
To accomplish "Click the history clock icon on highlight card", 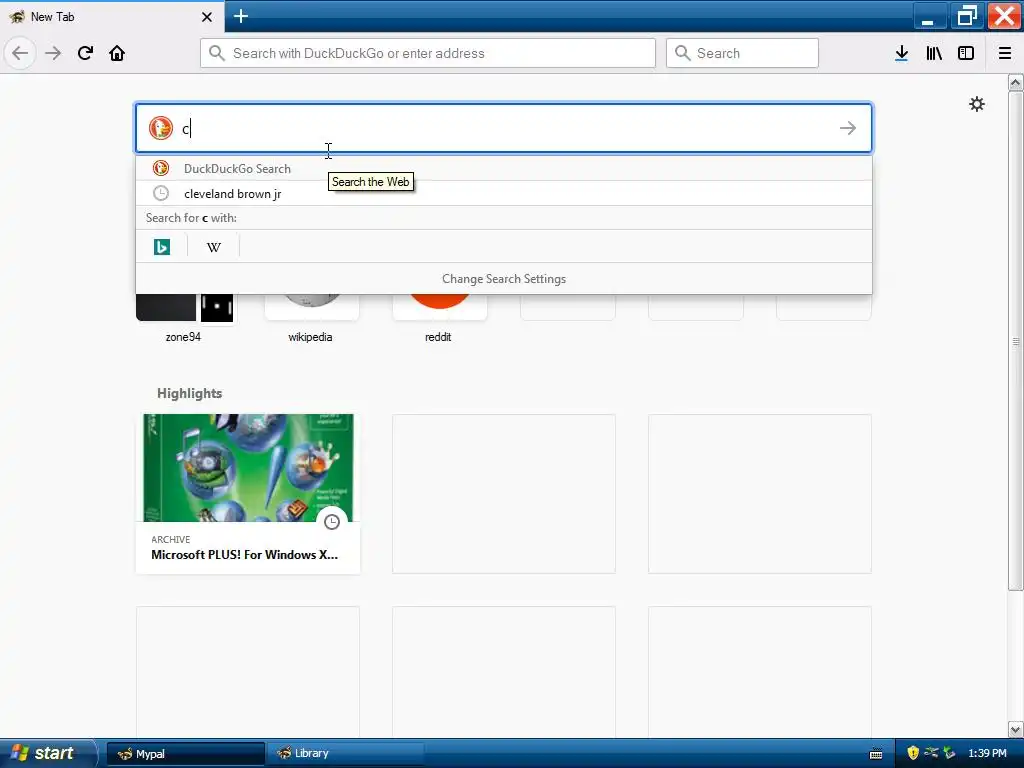I will click(x=332, y=522).
